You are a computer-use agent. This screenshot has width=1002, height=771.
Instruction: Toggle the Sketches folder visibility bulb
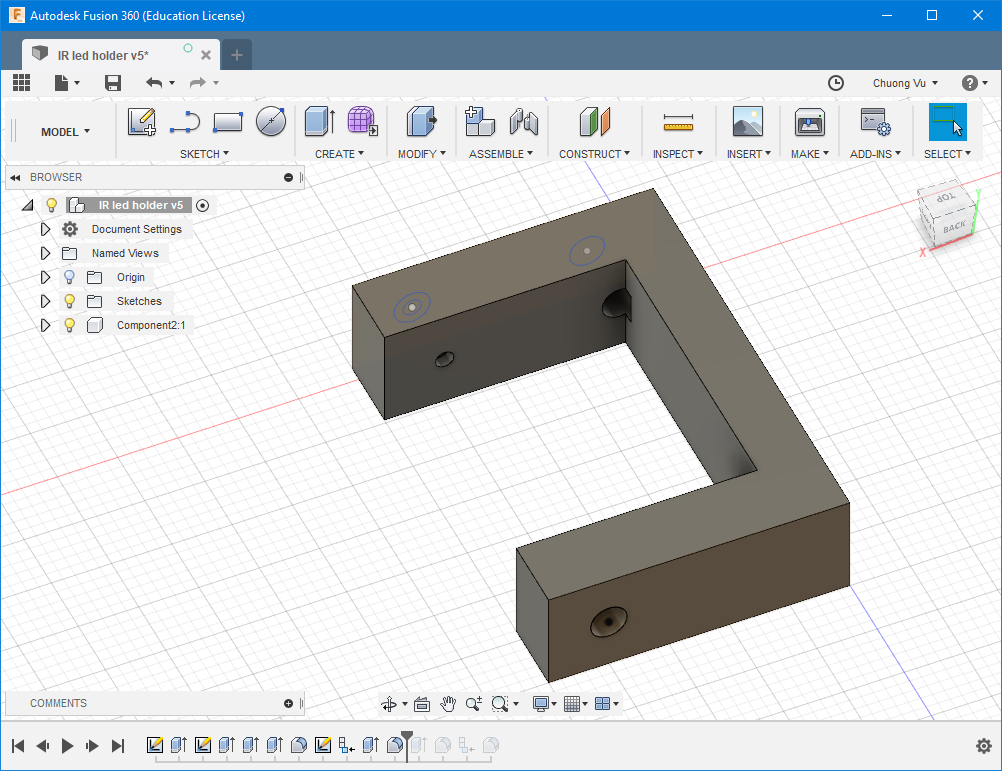(70, 301)
